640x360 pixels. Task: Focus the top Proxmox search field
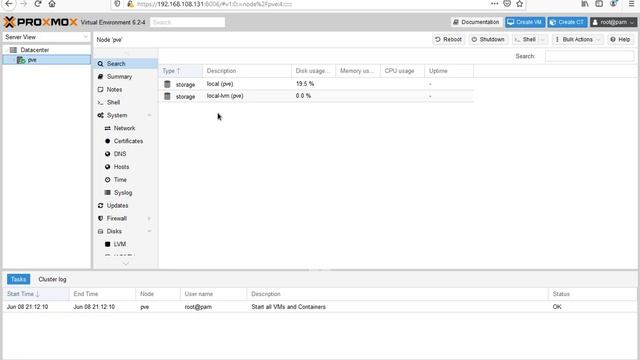187,22
